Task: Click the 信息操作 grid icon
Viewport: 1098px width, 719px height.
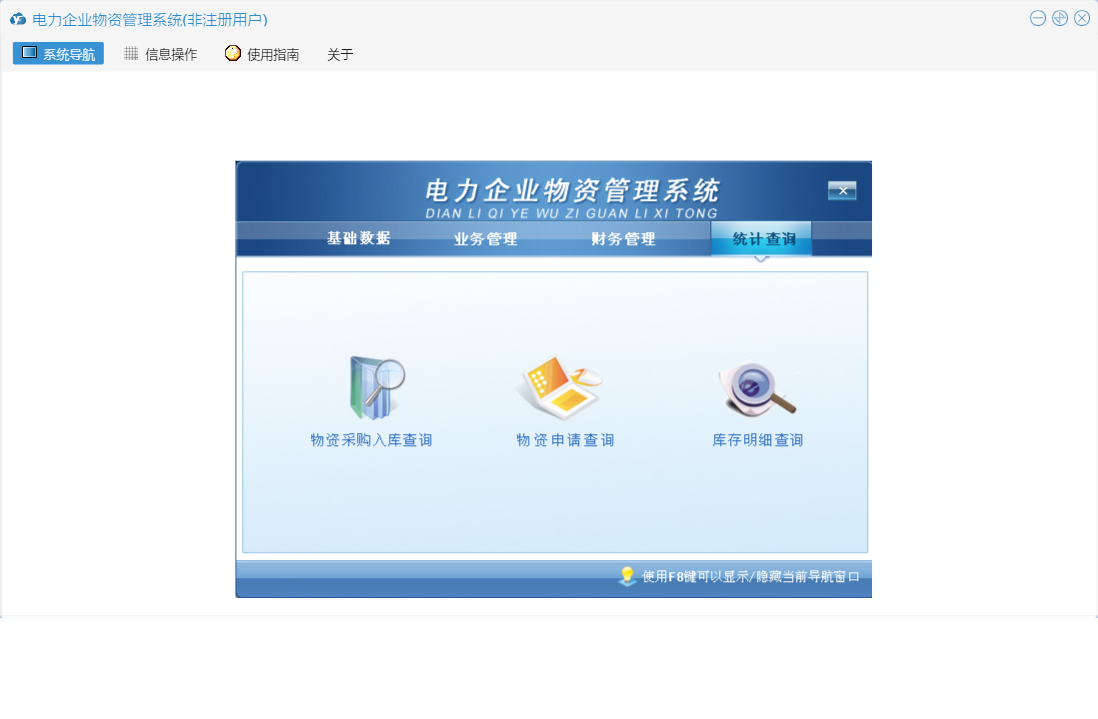Action: [x=131, y=53]
